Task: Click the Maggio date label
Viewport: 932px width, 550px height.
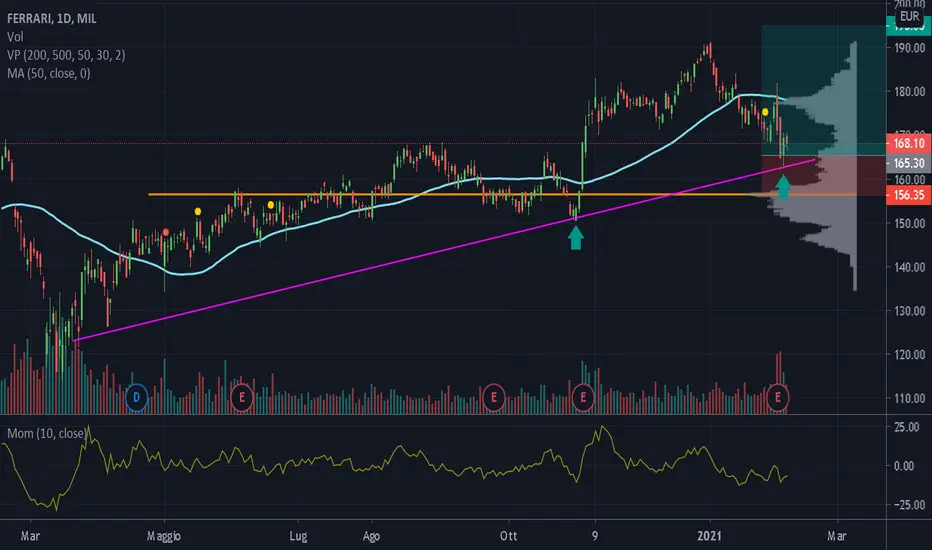Action: pos(163,536)
